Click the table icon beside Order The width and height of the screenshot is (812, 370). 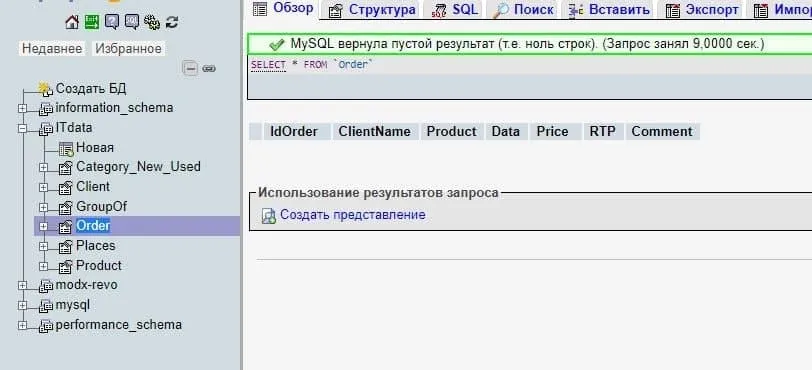(66, 226)
